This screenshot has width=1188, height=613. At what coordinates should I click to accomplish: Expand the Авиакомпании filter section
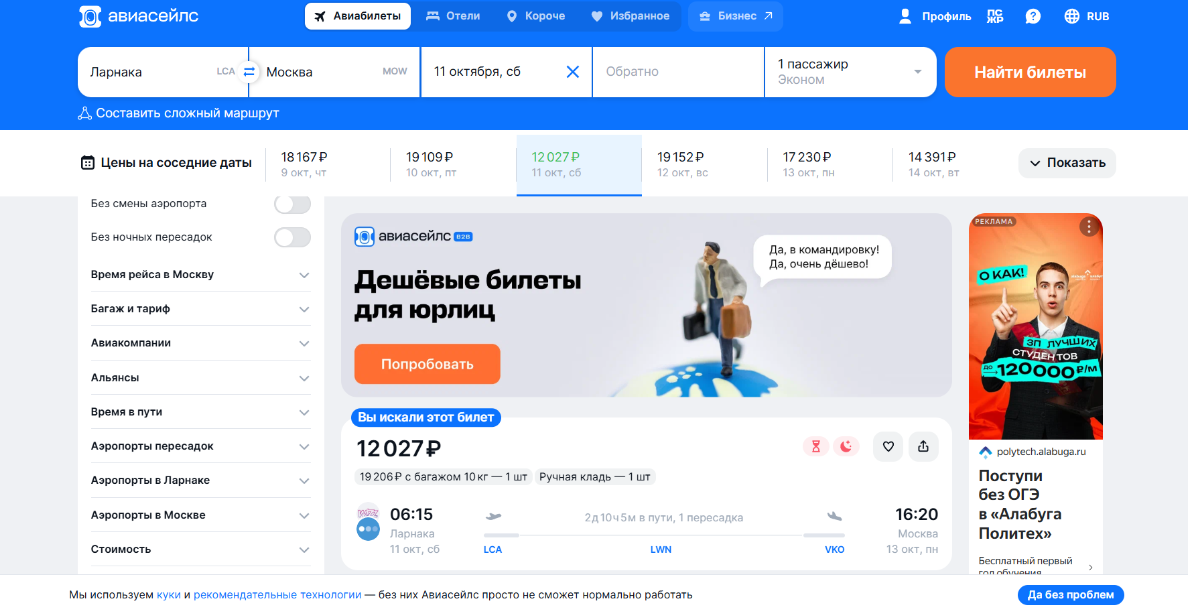(x=201, y=343)
